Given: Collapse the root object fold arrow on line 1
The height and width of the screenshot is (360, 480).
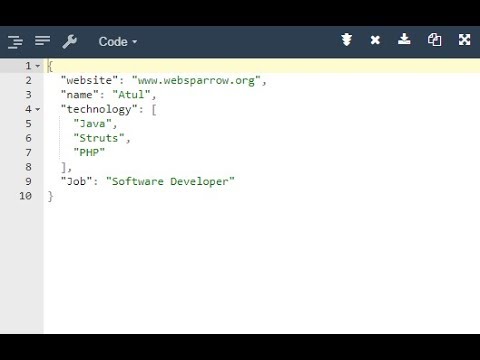Looking at the screenshot, I should [x=38, y=66].
